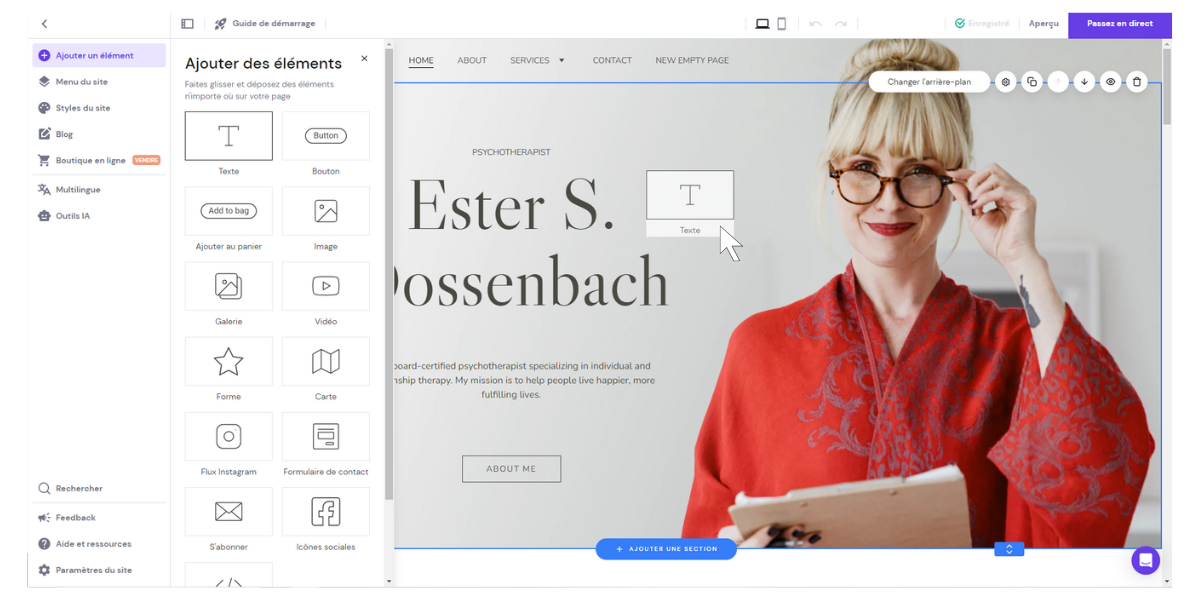This screenshot has width=1200, height=600.
Task: Open Ajouter un élément in sidebar
Action: pyautogui.click(x=99, y=56)
